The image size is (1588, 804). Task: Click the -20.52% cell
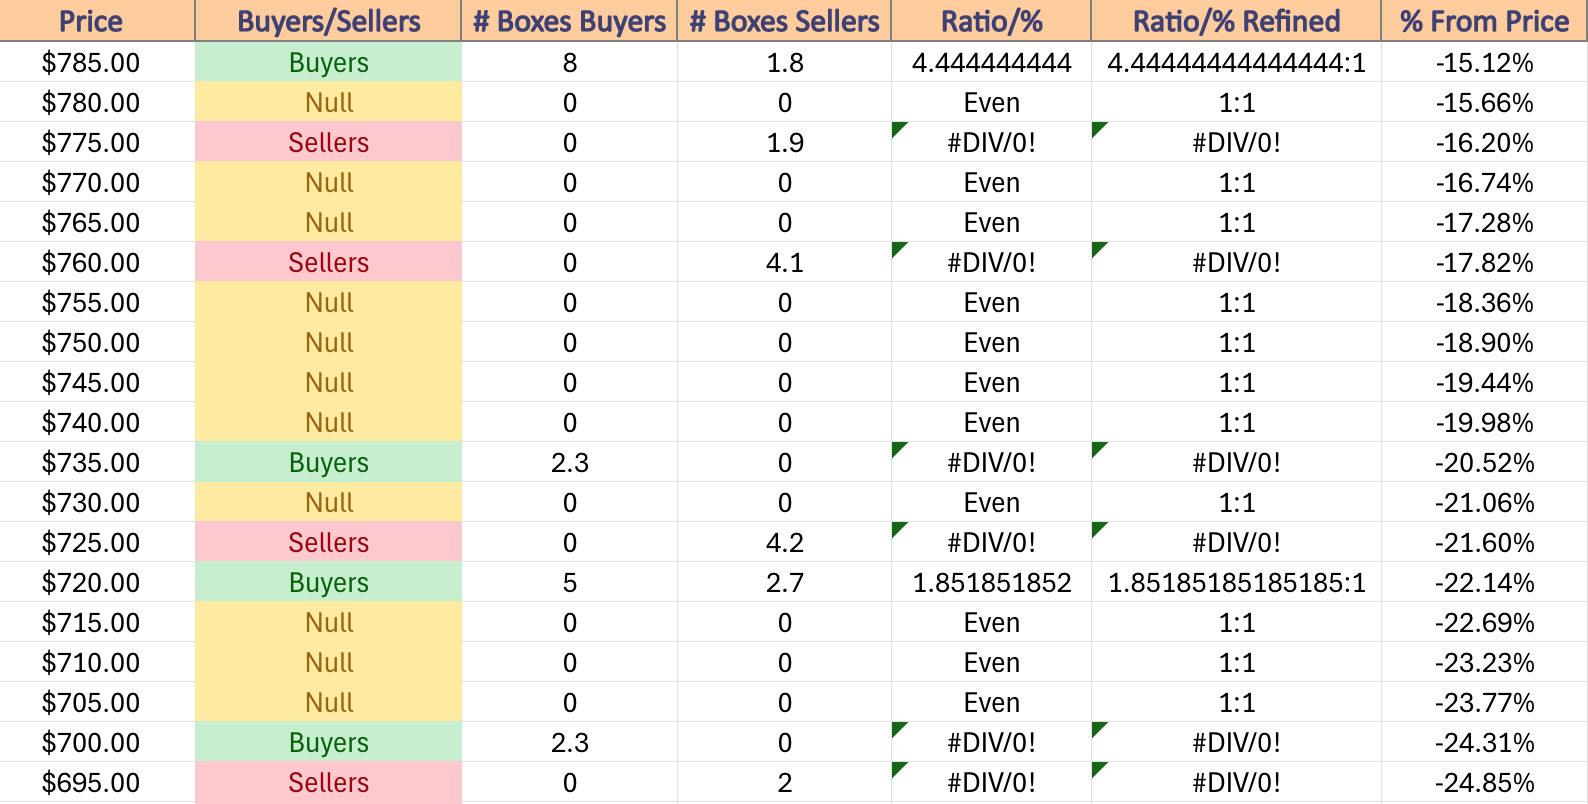click(x=1484, y=462)
